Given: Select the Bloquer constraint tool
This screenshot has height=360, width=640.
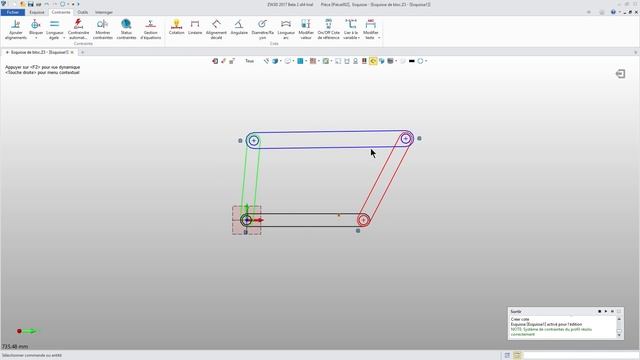Looking at the screenshot, I should coord(36,27).
